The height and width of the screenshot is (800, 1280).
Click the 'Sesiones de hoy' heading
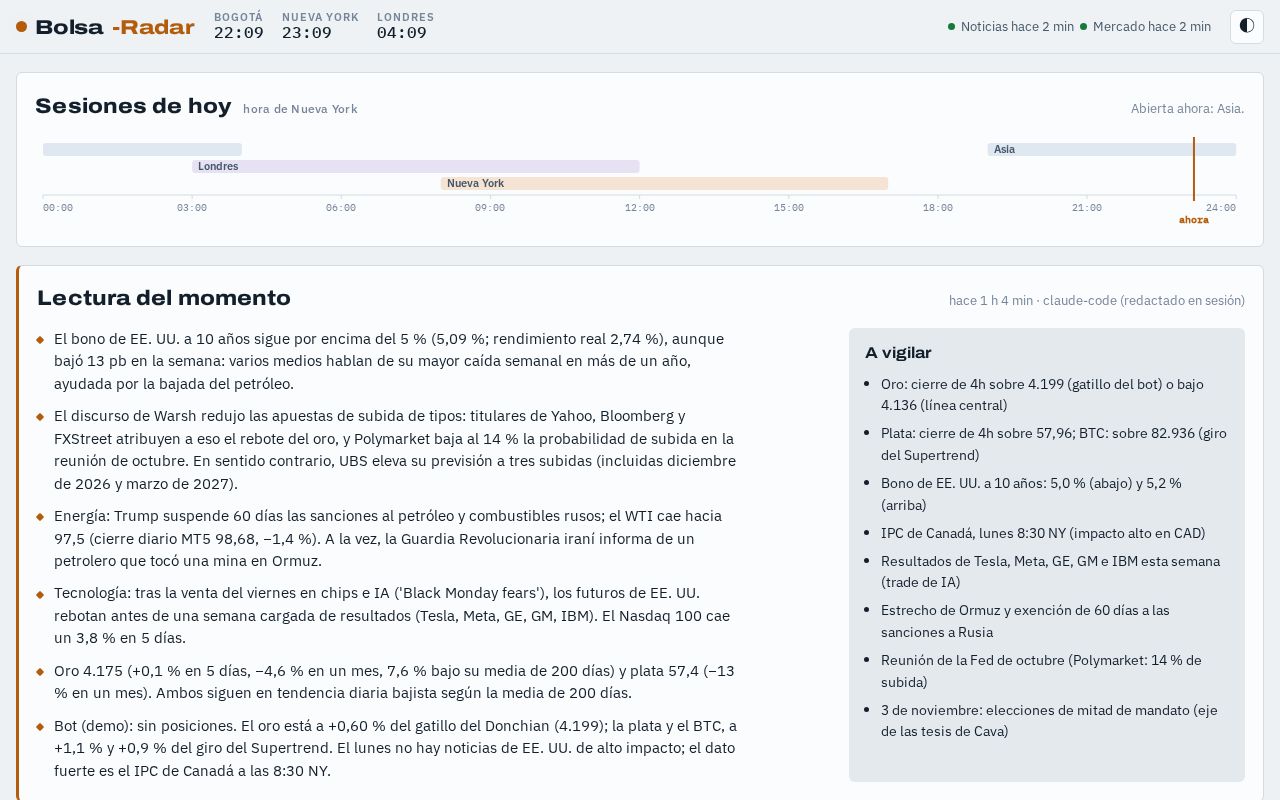133,106
